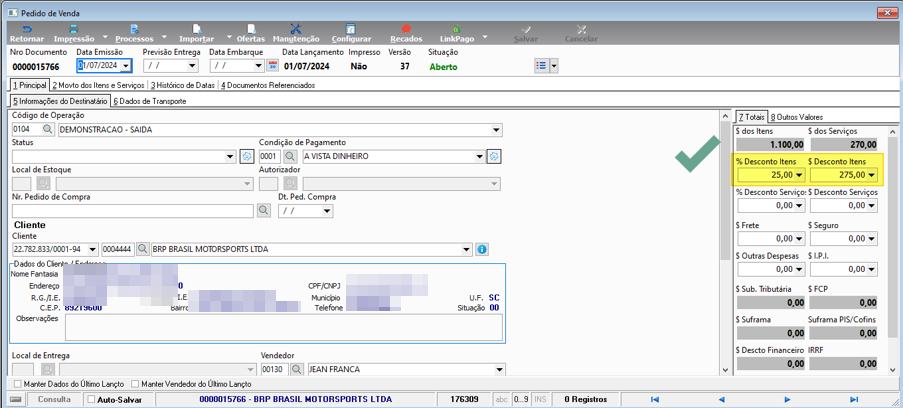903x408 pixels.
Task: Expand the Condição de Pagamento dropdown
Action: (x=479, y=156)
